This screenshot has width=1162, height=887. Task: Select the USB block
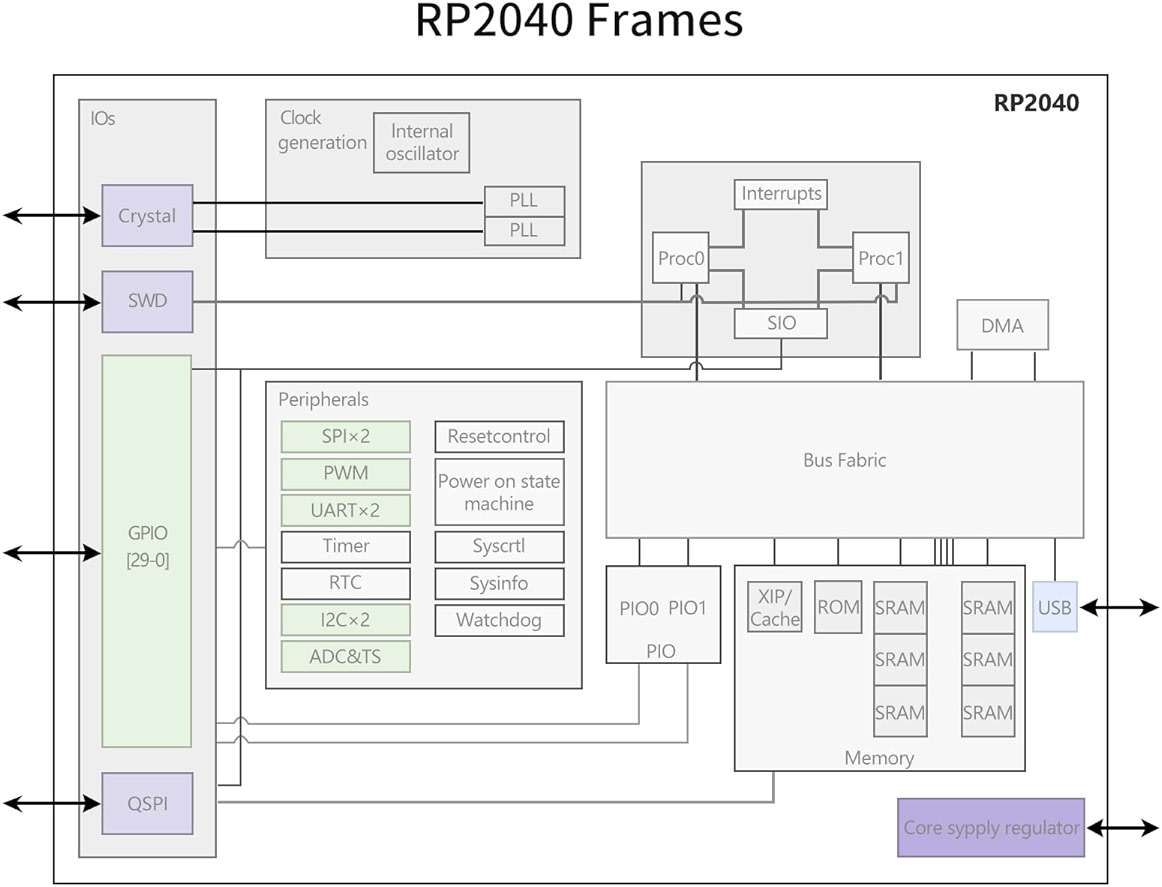click(x=1055, y=607)
